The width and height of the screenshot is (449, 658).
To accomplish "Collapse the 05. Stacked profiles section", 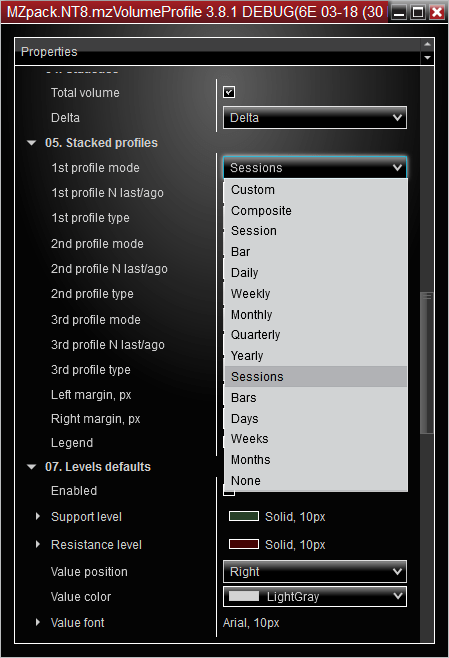I will pos(31,143).
